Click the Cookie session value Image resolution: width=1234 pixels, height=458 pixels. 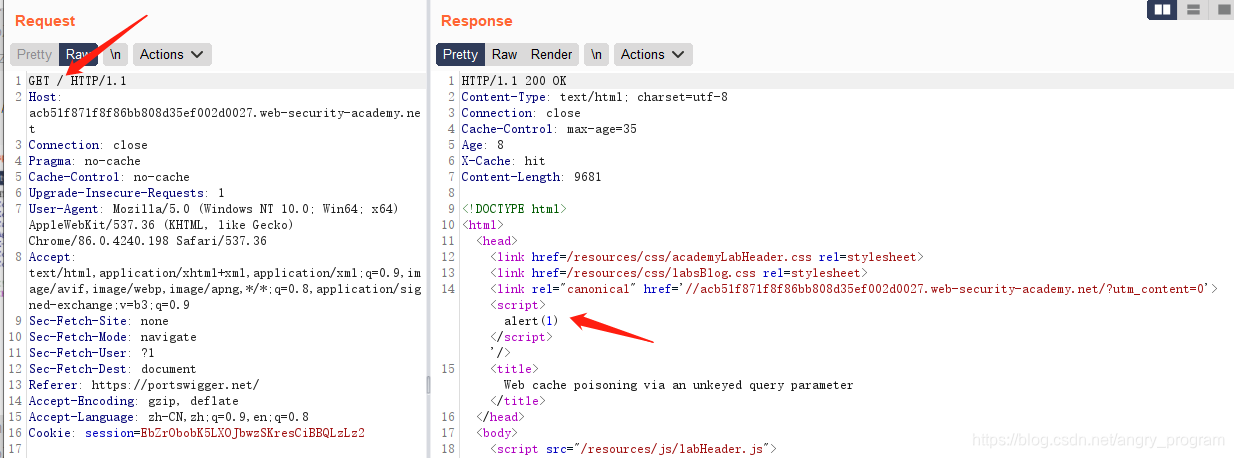coord(252,433)
